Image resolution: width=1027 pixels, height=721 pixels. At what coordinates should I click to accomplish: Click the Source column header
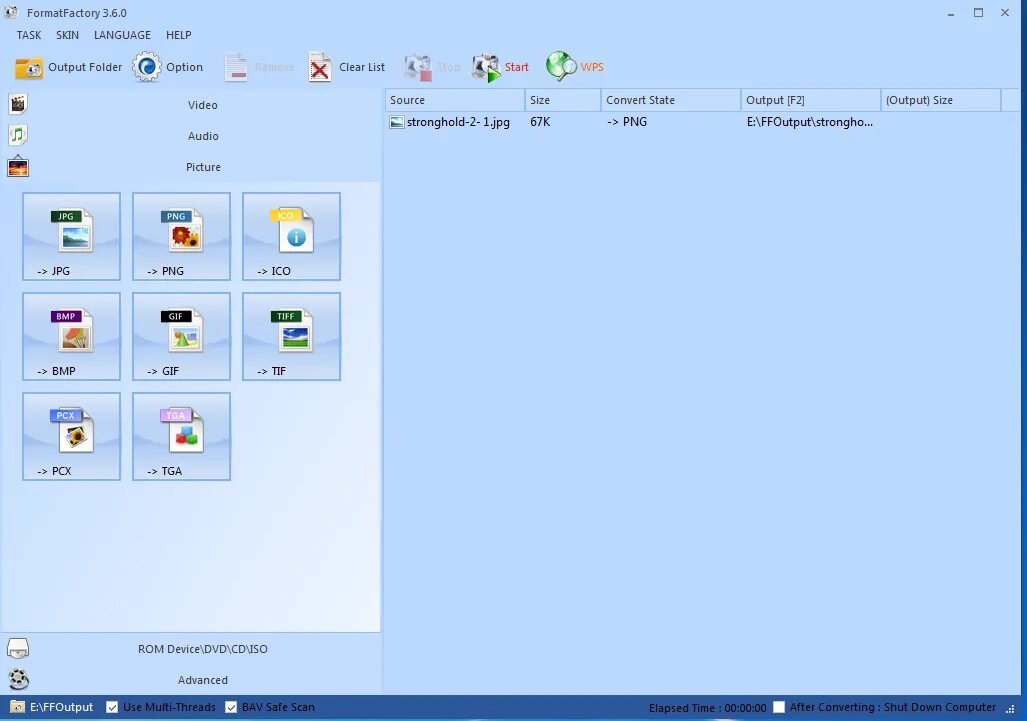click(455, 100)
